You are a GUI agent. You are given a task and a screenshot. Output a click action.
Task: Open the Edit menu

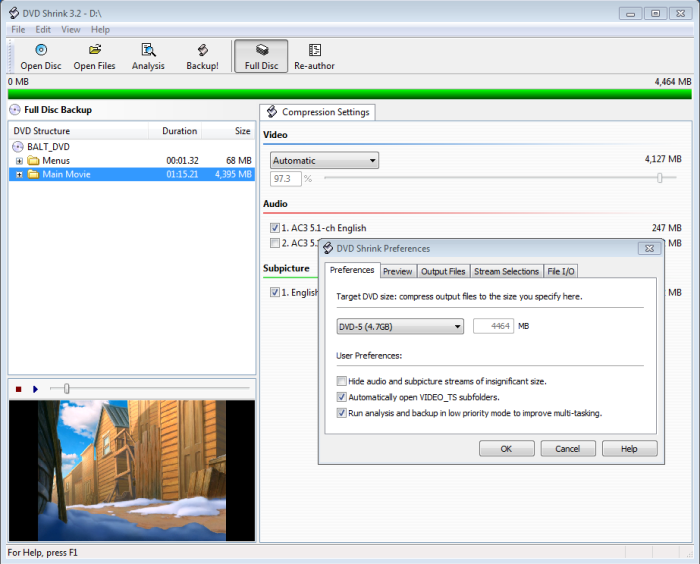point(43,29)
